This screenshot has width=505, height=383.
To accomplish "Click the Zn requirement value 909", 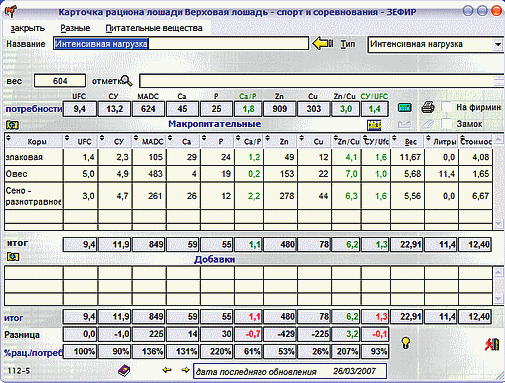I will 280,109.
